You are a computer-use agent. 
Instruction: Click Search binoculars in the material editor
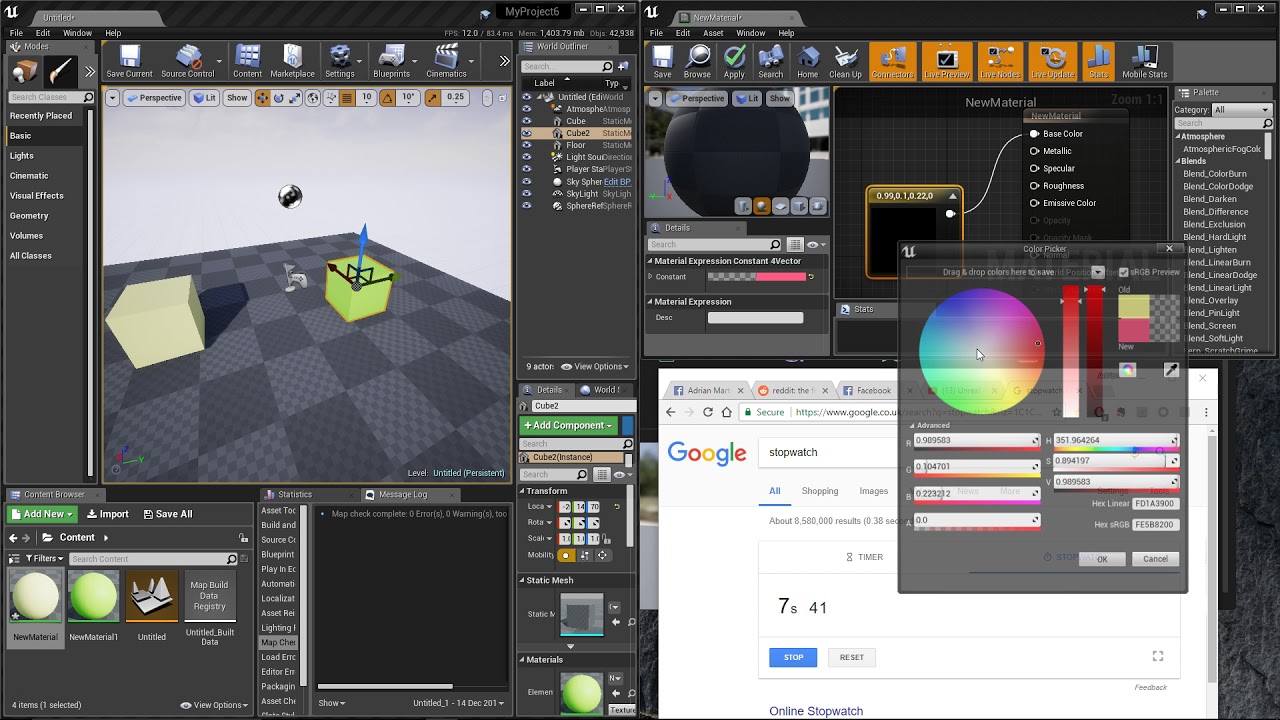[x=770, y=61]
